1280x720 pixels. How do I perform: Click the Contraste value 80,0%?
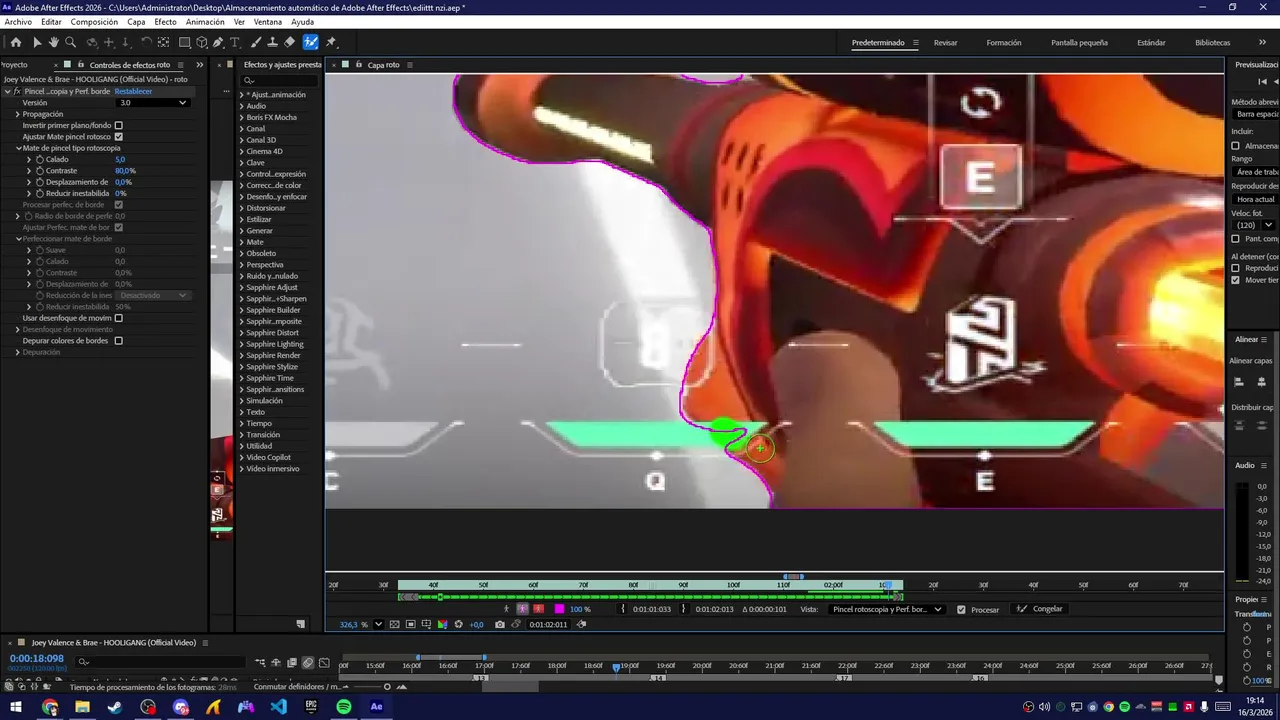point(125,171)
